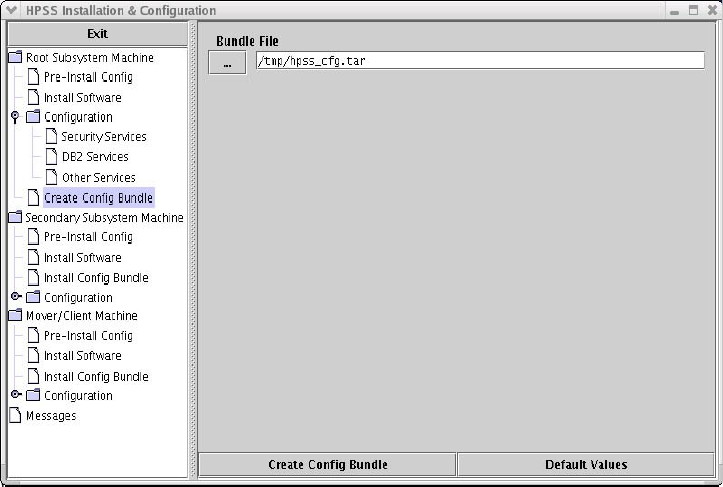The image size is (723, 487).
Task: Select Create Config Bundle tree item
Action: [98, 198]
